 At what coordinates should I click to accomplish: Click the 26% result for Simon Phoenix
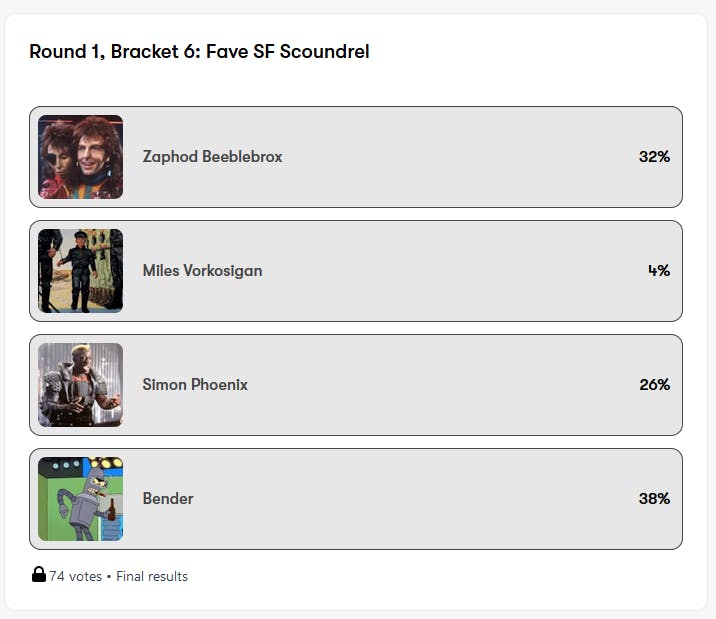click(654, 385)
